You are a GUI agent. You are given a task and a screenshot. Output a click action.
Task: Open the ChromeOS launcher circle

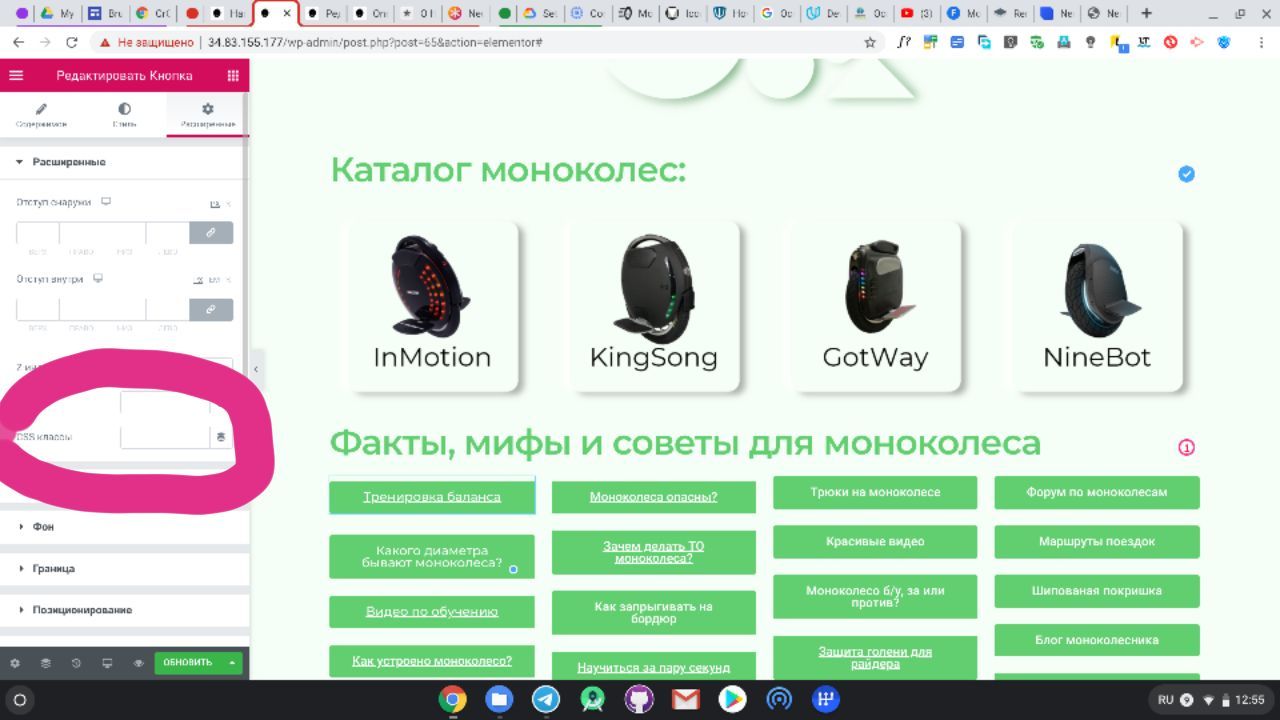[20, 700]
